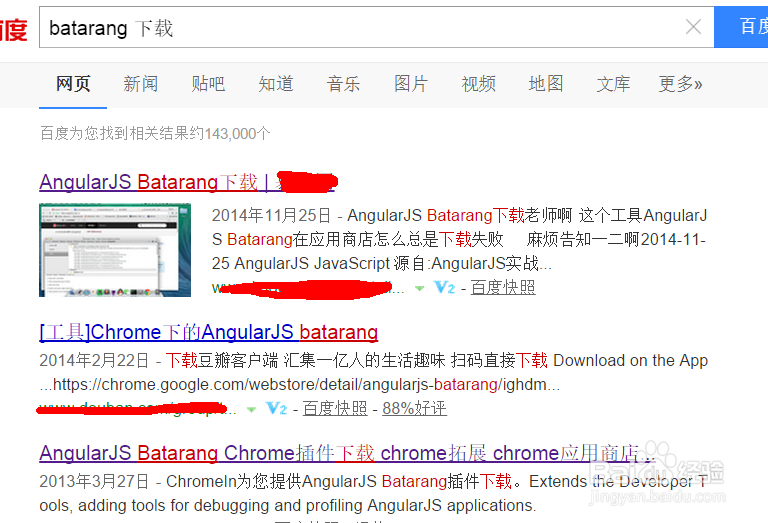
Task: Click the chrome.google.com/webstore URL text in the snippet
Action: tap(306, 384)
